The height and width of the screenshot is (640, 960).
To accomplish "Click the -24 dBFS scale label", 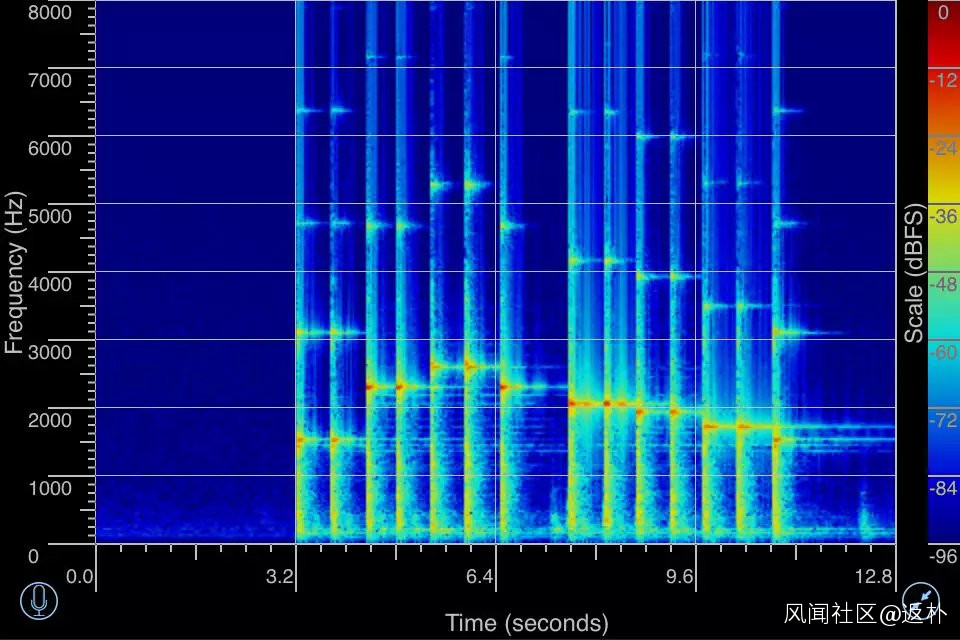I will click(x=943, y=148).
